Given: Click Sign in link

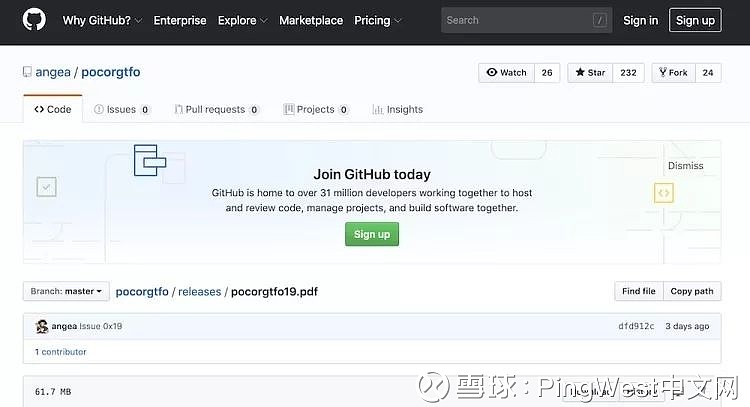Looking at the screenshot, I should (x=640, y=21).
